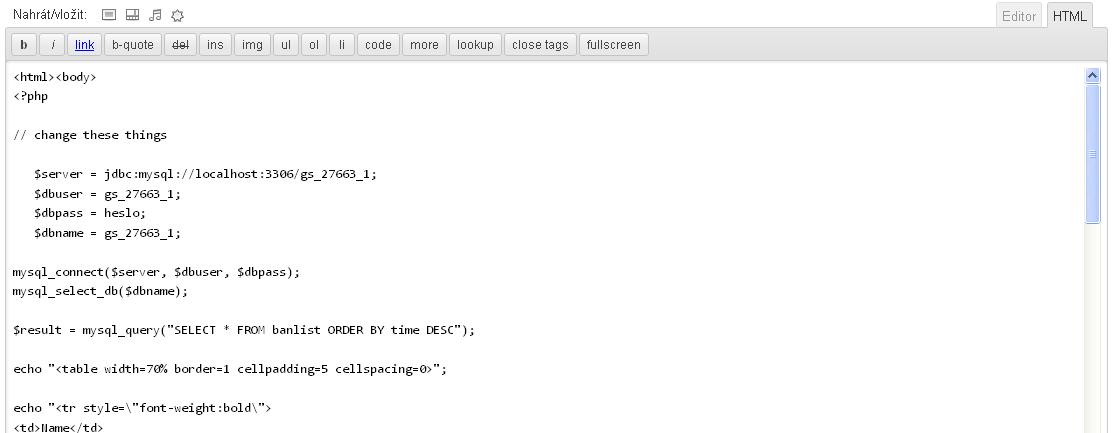This screenshot has width=1114, height=433.
Task: Click the add media star icon
Action: point(178,15)
